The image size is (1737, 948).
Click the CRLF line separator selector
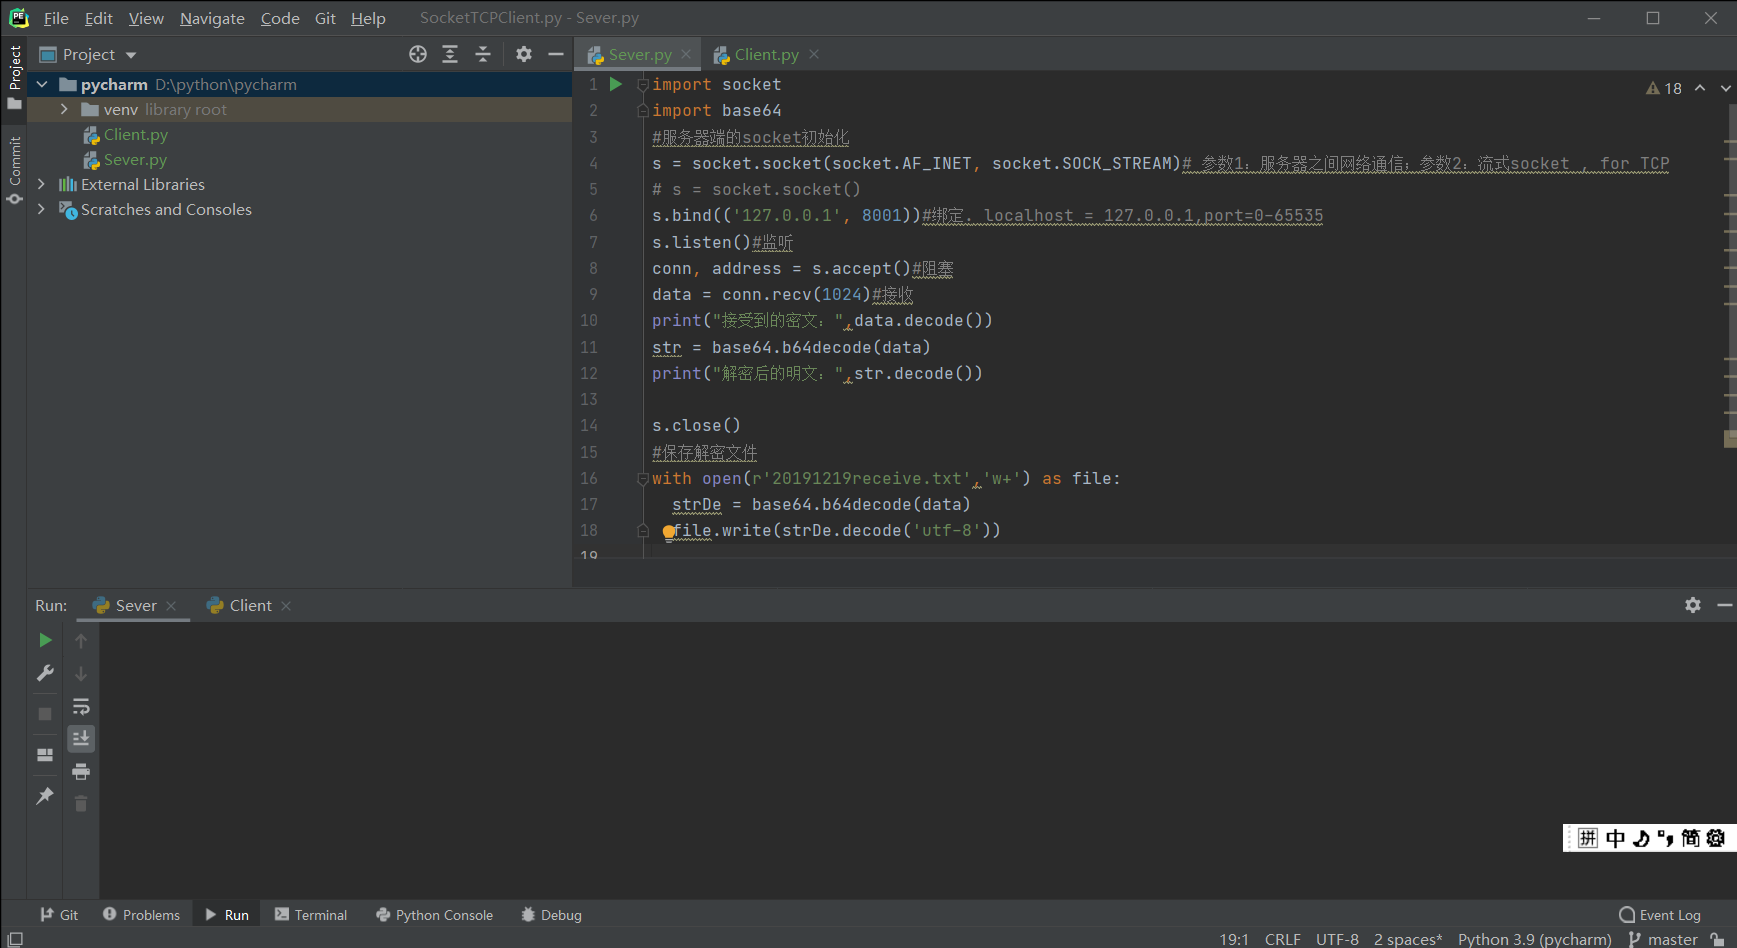point(1282,939)
